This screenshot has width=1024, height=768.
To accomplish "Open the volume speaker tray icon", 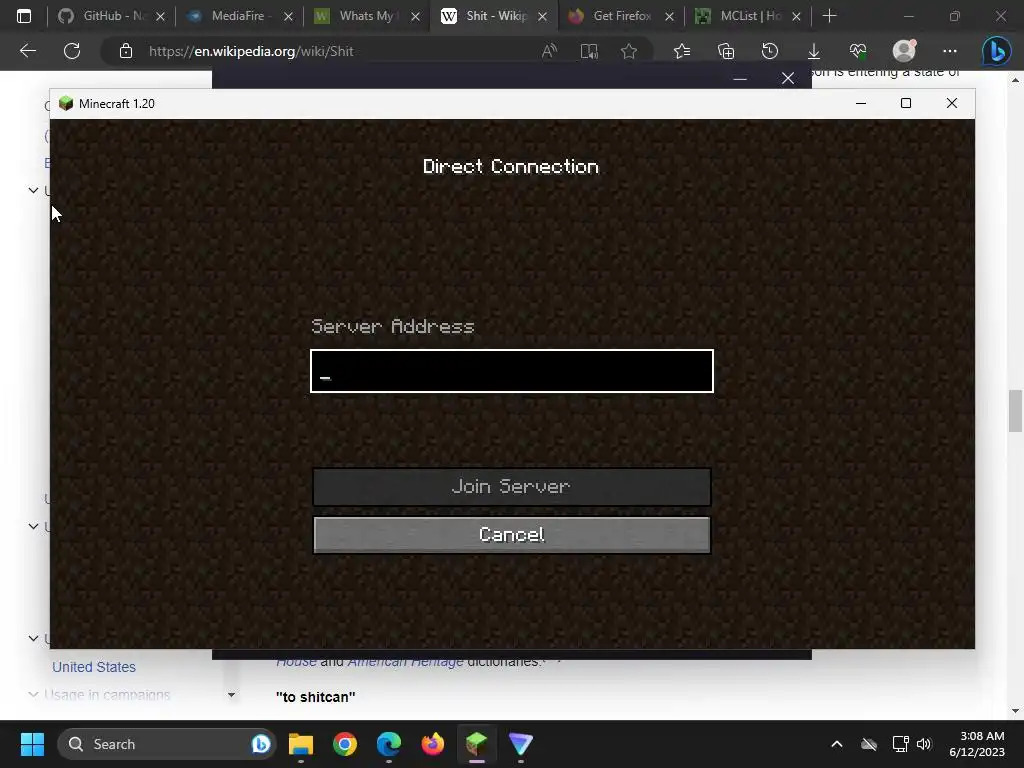I will click(x=924, y=744).
